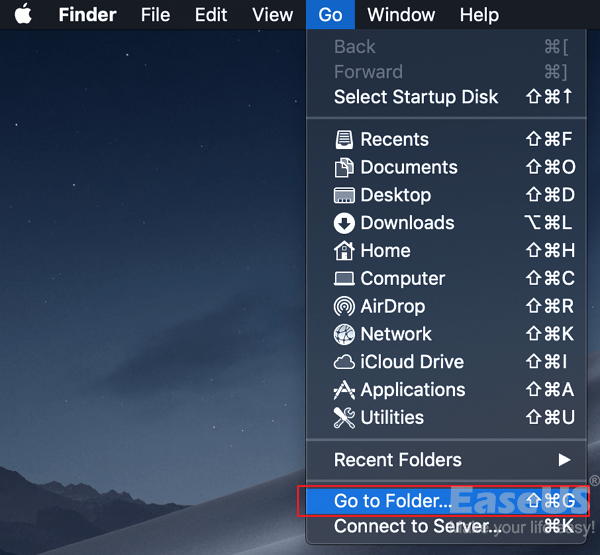Image resolution: width=600 pixels, height=555 pixels.
Task: Select Connect to Server... option
Action: click(x=417, y=526)
